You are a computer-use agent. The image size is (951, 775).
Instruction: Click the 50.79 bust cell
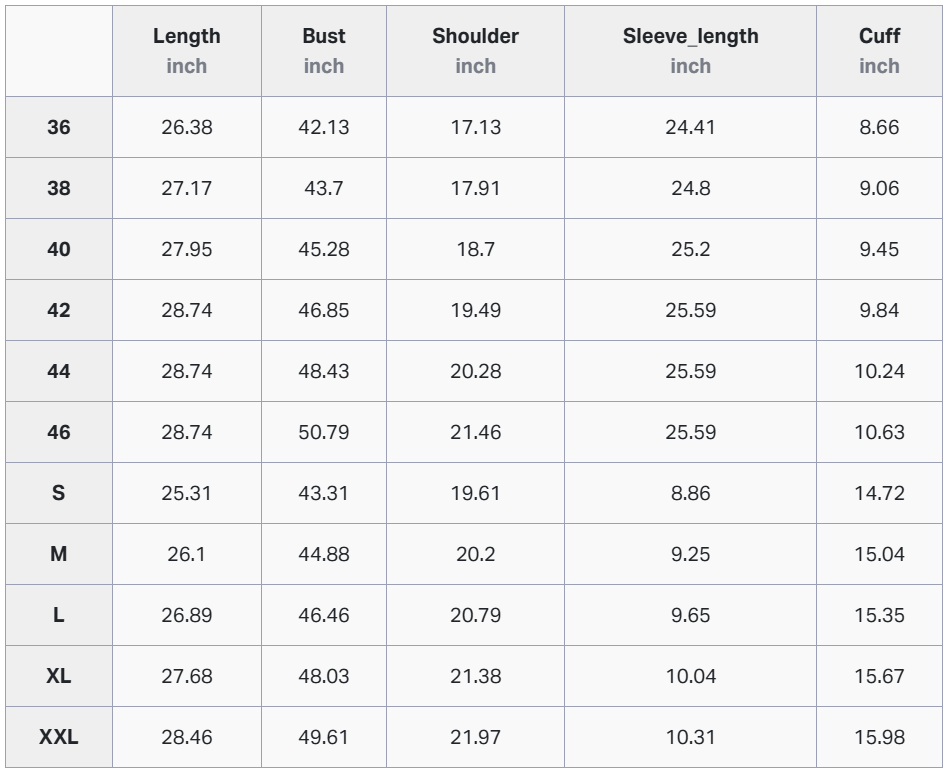(x=324, y=432)
